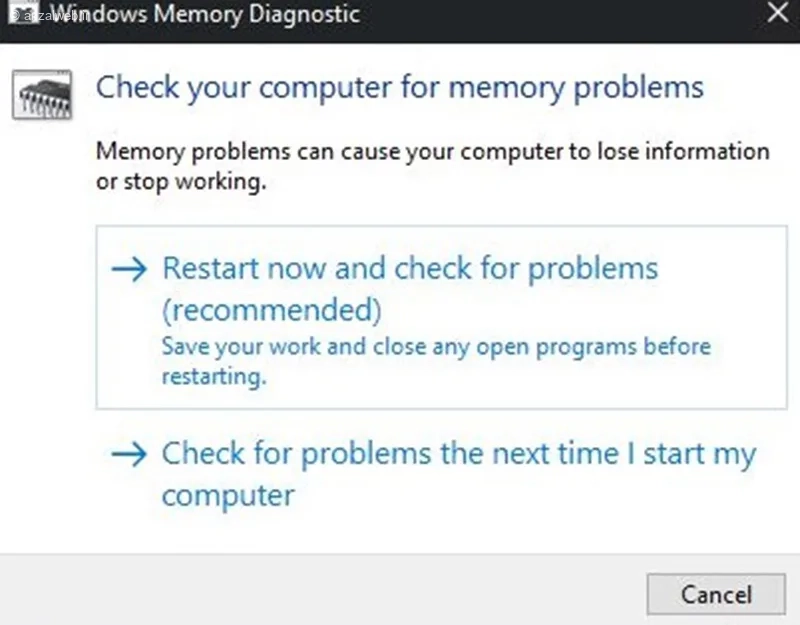Click the "Check your computer for memory problems" heading
This screenshot has height=625, width=800.
tap(400, 87)
